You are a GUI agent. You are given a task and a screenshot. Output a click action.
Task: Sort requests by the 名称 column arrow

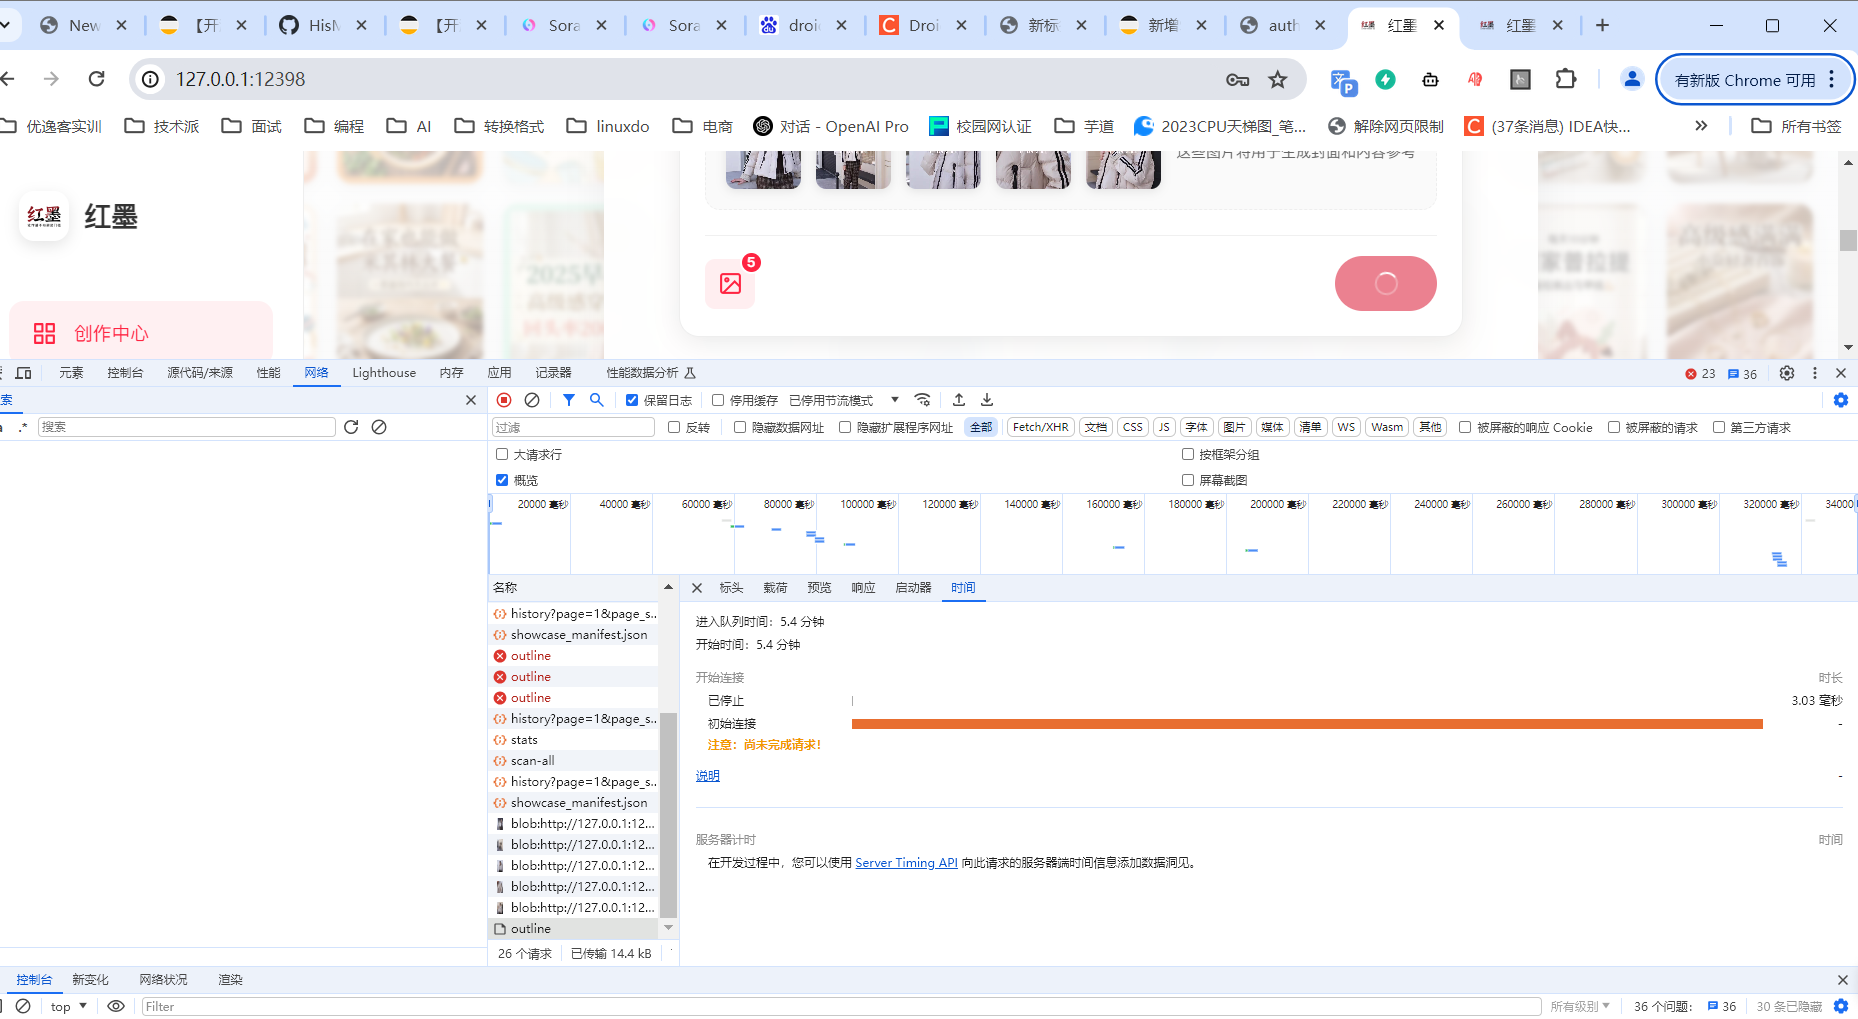coord(668,587)
